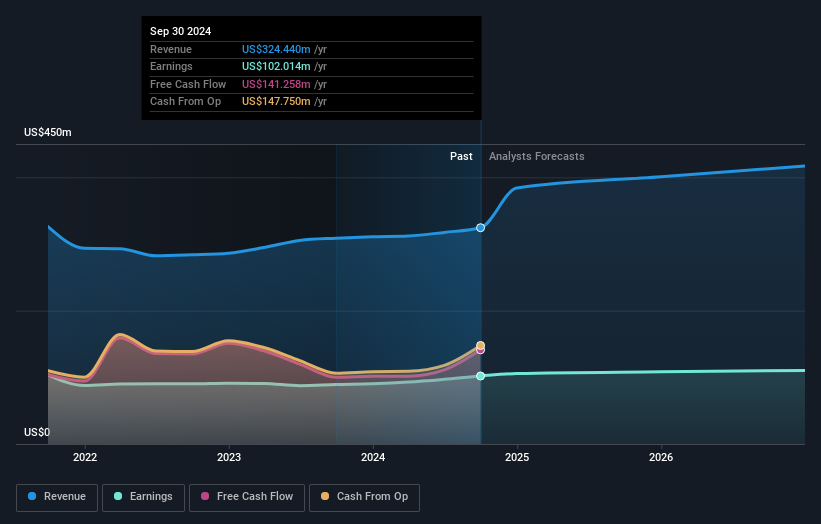
Task: Toggle the Revenue legend series
Action: (57, 497)
